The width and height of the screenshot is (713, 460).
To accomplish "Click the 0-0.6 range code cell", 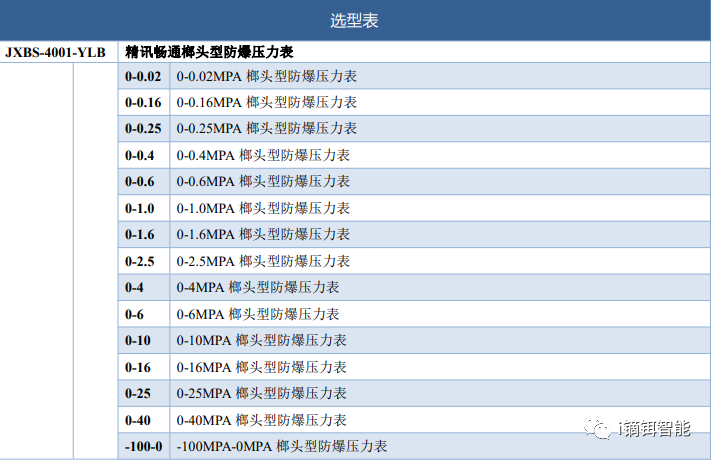I will (x=140, y=182).
